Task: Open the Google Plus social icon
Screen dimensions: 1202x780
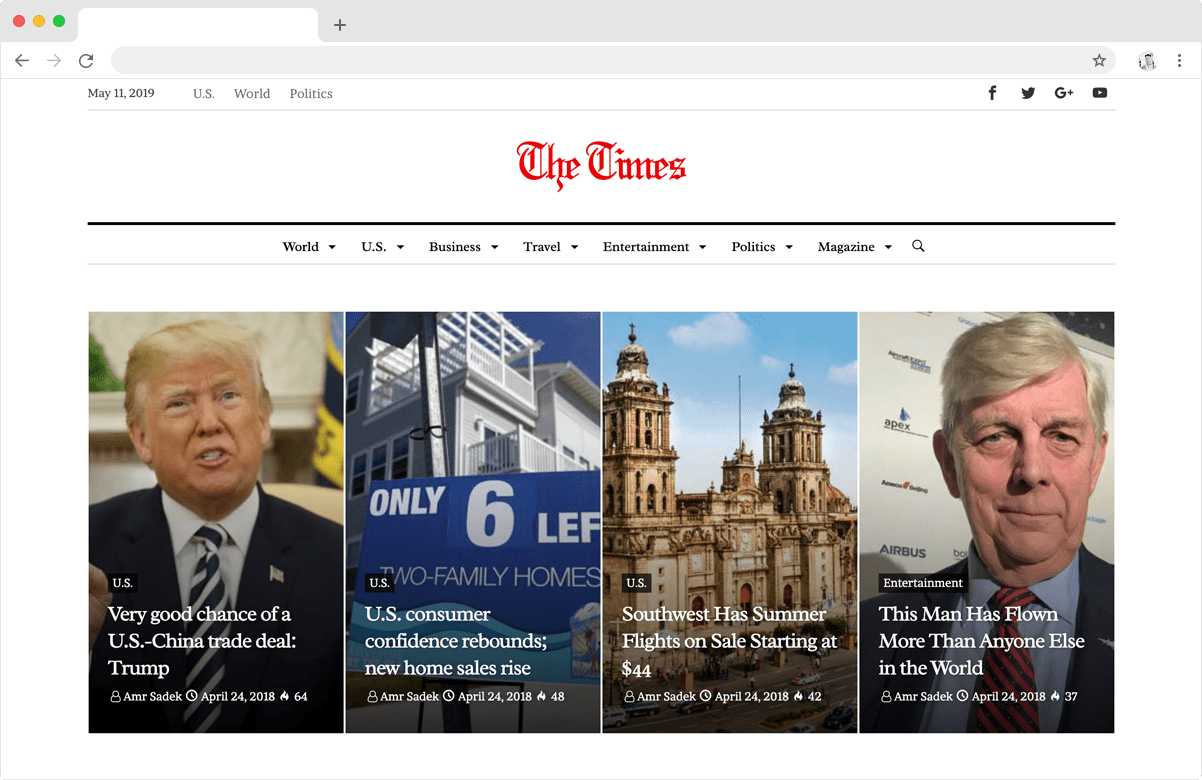Action: coord(1064,93)
